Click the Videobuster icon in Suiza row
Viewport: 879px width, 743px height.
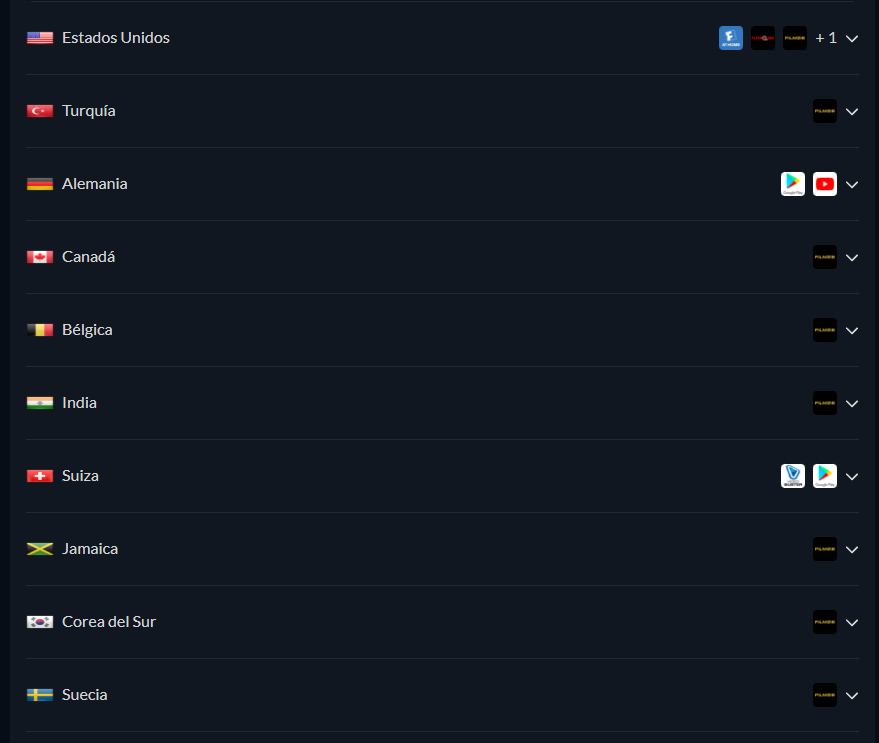click(x=793, y=476)
